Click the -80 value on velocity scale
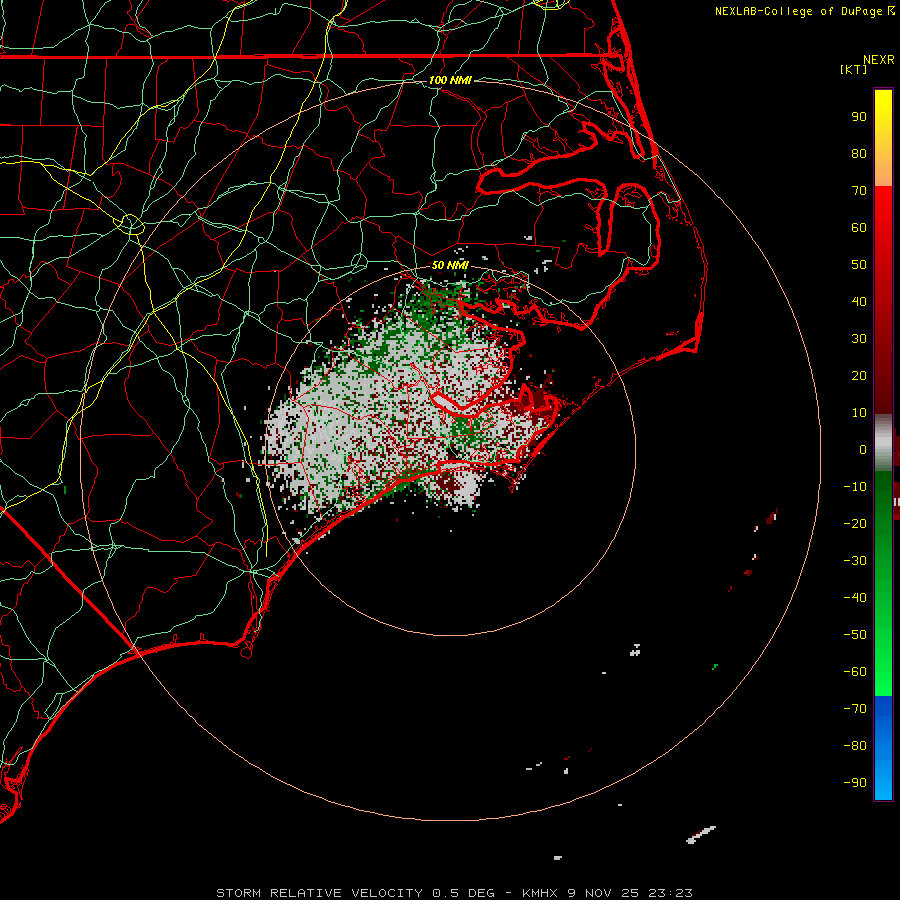The image size is (900, 900). 855,746
